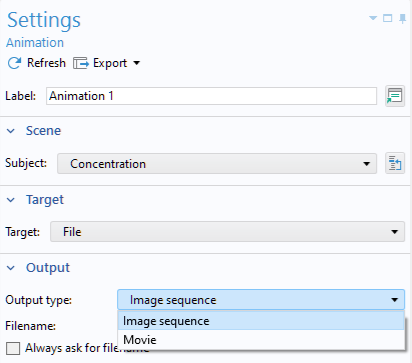The width and height of the screenshot is (412, 363).
Task: Click the Output type label
Action: pyautogui.click(x=39, y=300)
